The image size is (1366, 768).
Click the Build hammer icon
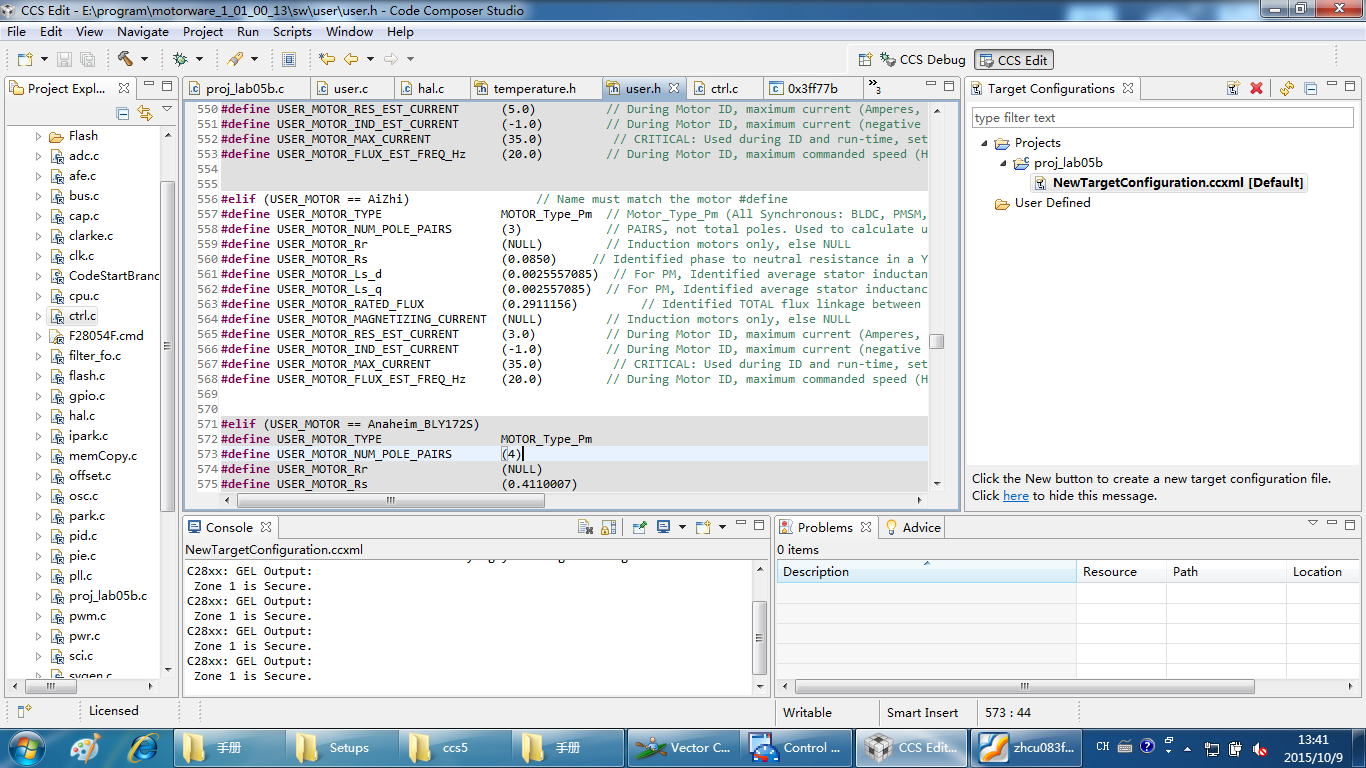point(125,59)
